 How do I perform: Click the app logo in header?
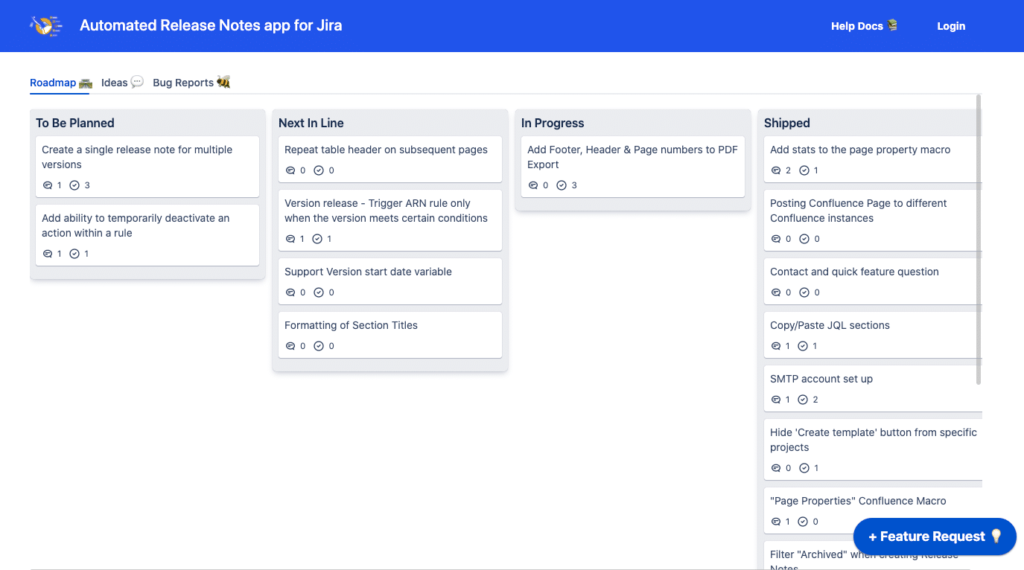[x=46, y=25]
